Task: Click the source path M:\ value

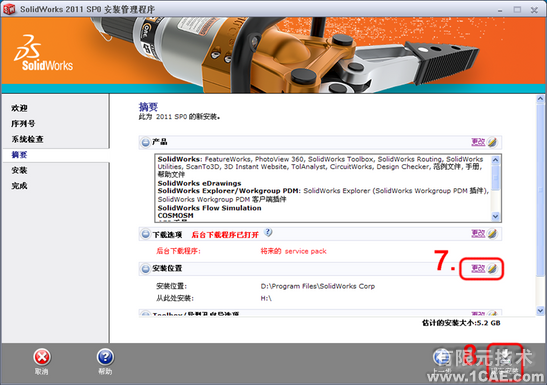Action: coord(266,299)
